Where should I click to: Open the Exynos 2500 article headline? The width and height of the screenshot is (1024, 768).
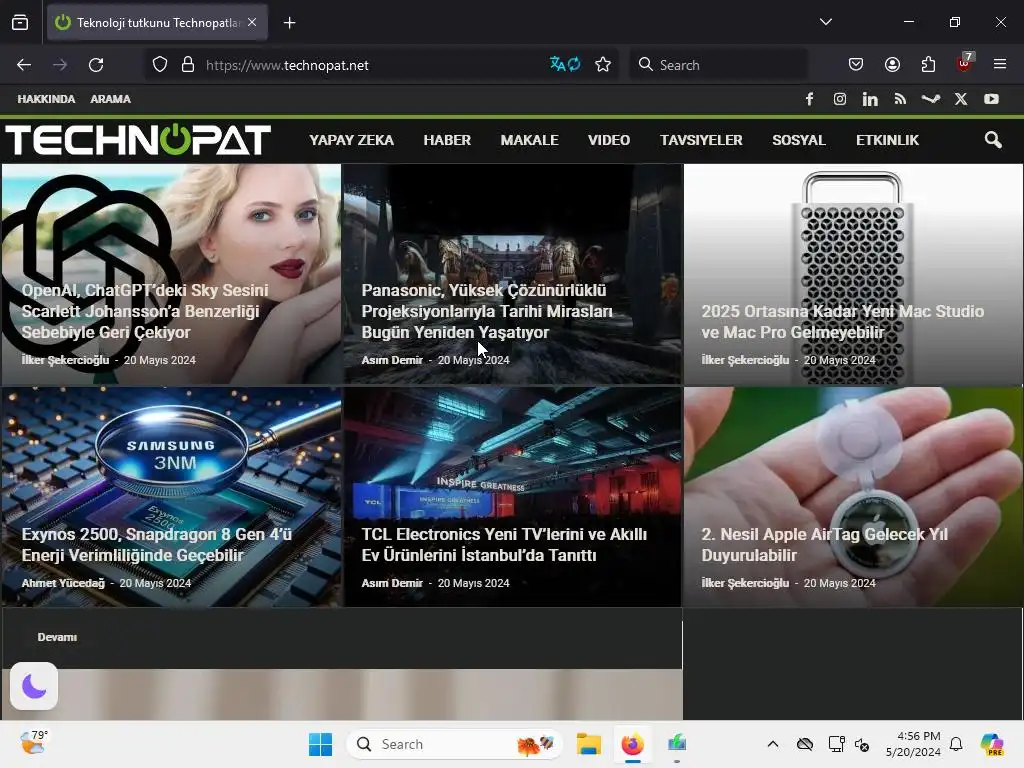157,544
